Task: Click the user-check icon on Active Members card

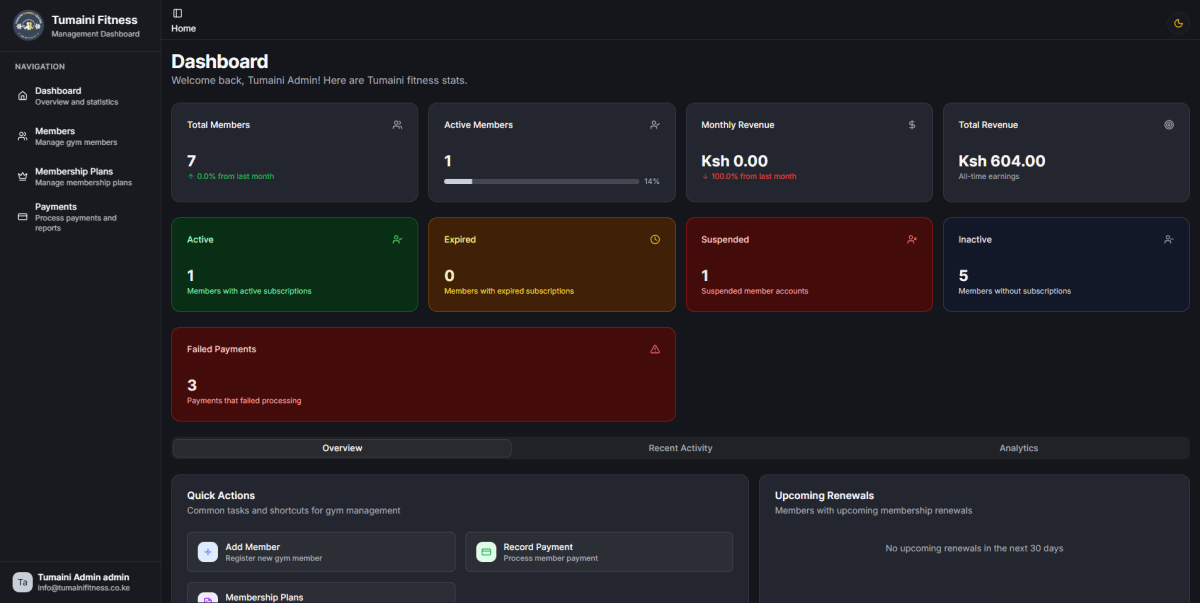Action: pyautogui.click(x=654, y=125)
